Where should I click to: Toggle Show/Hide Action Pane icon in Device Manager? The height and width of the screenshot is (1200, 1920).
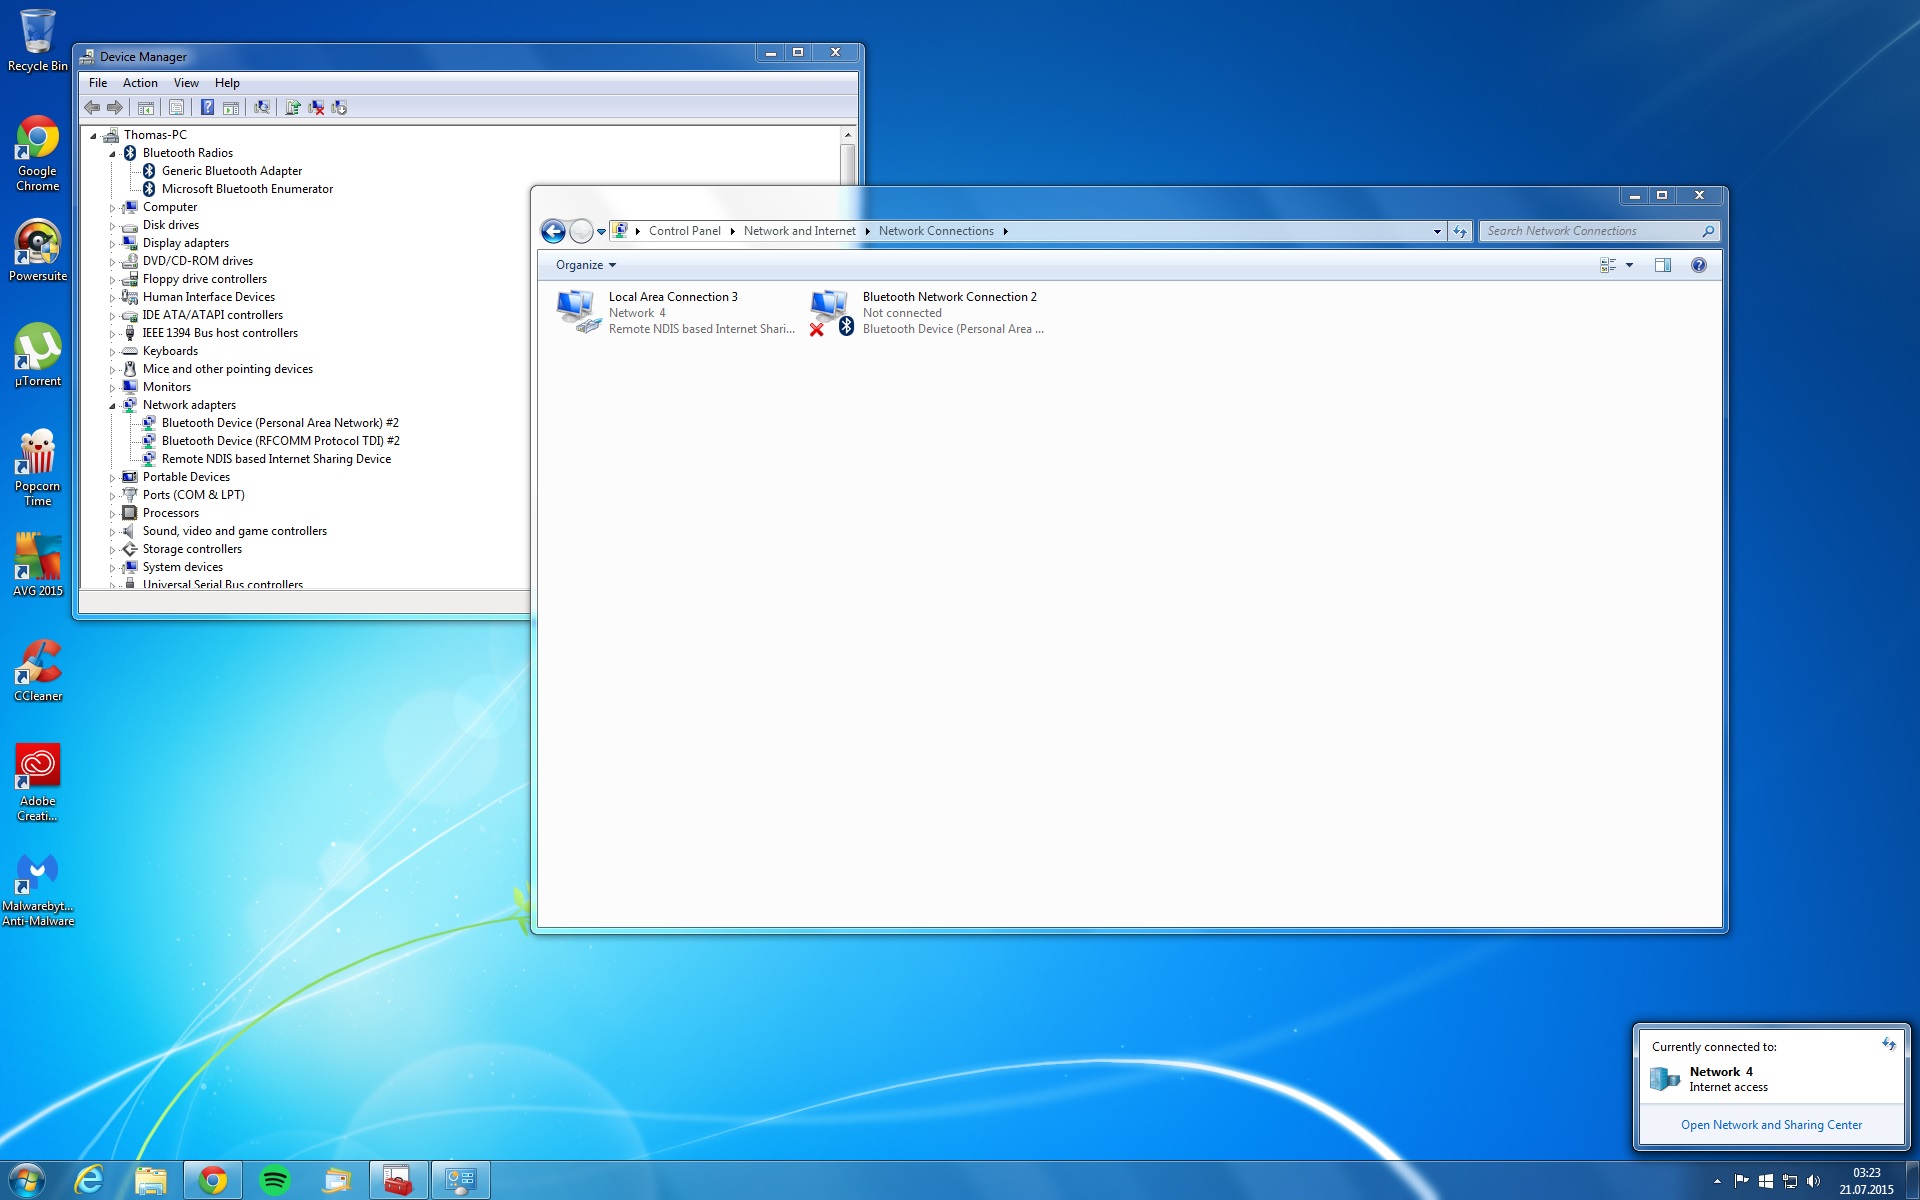coord(231,107)
